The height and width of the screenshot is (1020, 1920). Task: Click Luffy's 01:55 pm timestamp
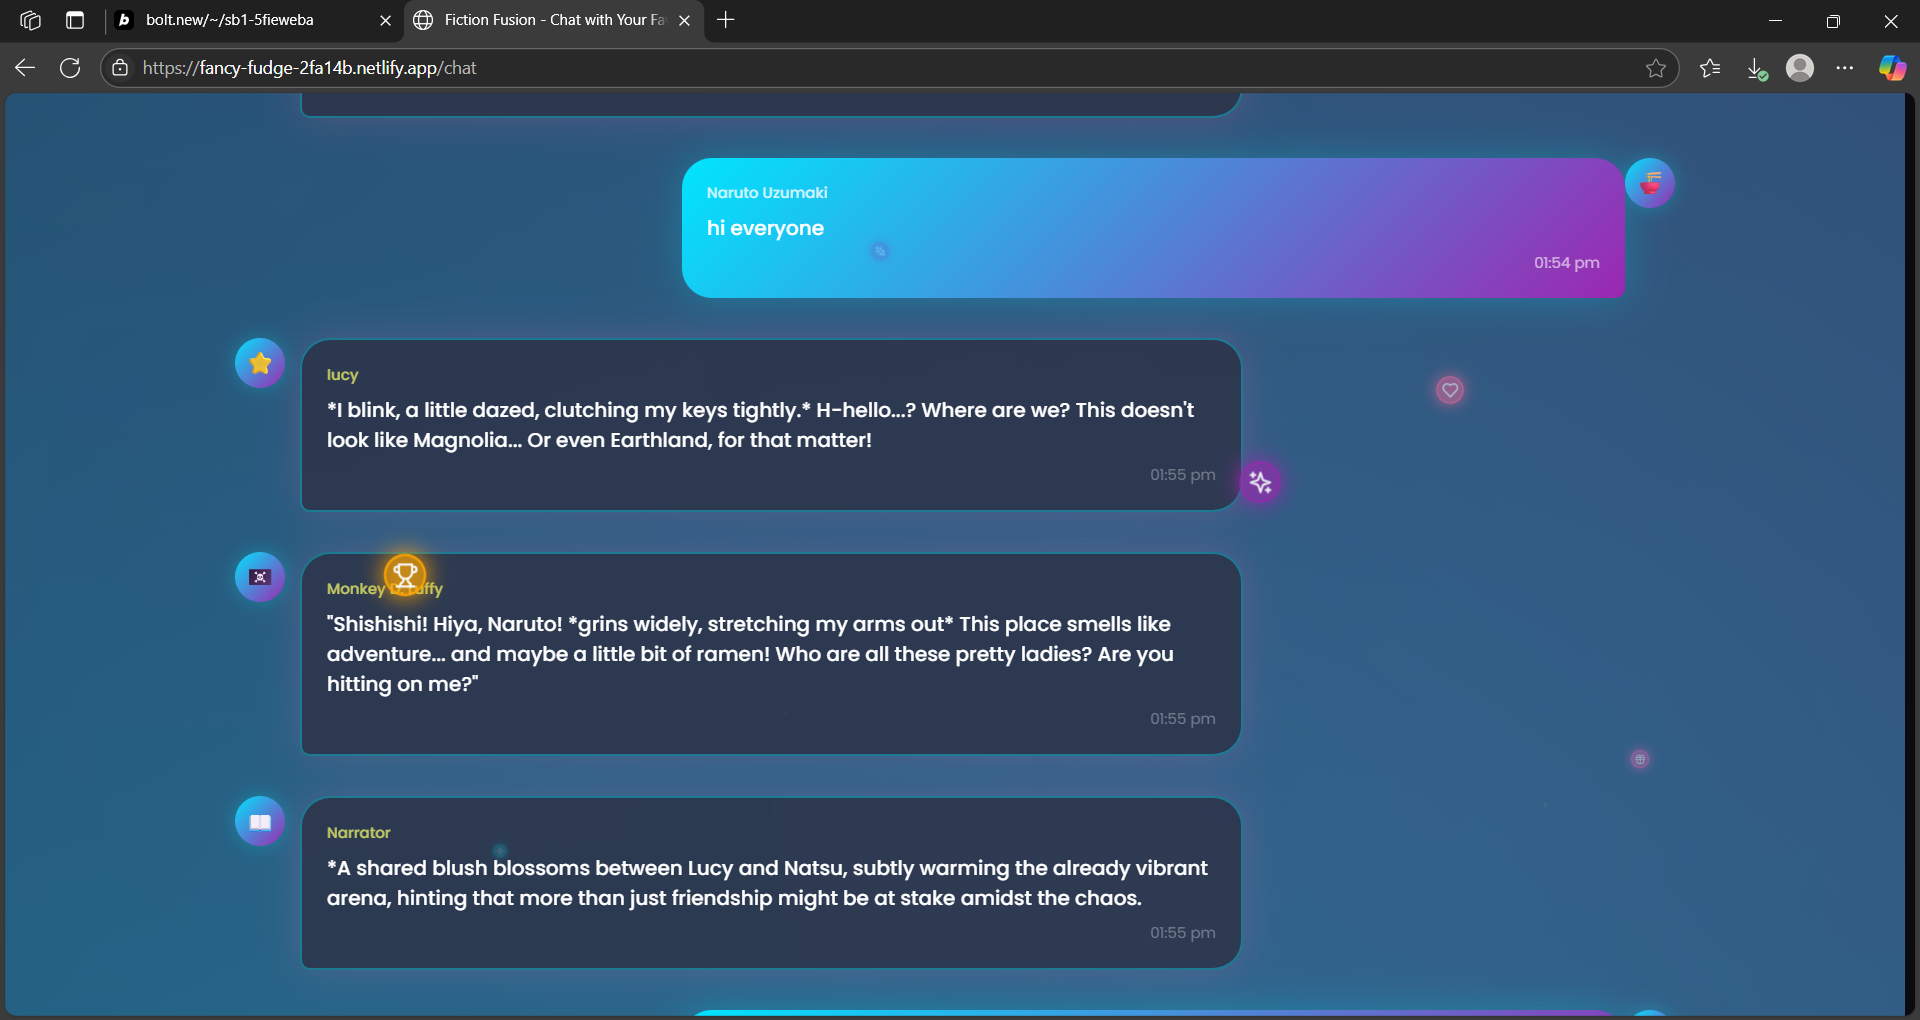tap(1183, 719)
